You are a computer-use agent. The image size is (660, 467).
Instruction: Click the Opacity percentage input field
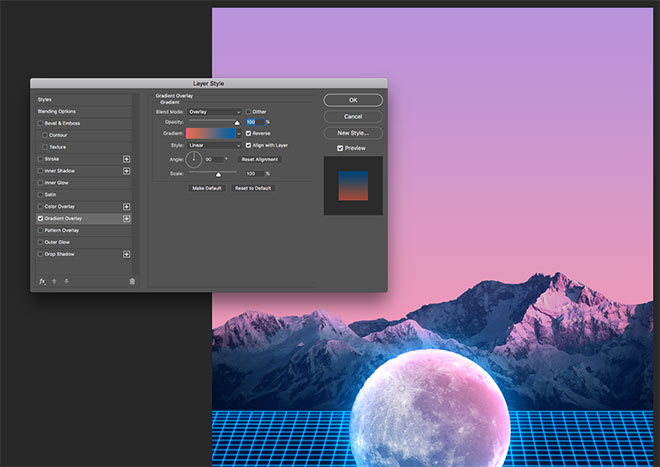pyautogui.click(x=255, y=122)
